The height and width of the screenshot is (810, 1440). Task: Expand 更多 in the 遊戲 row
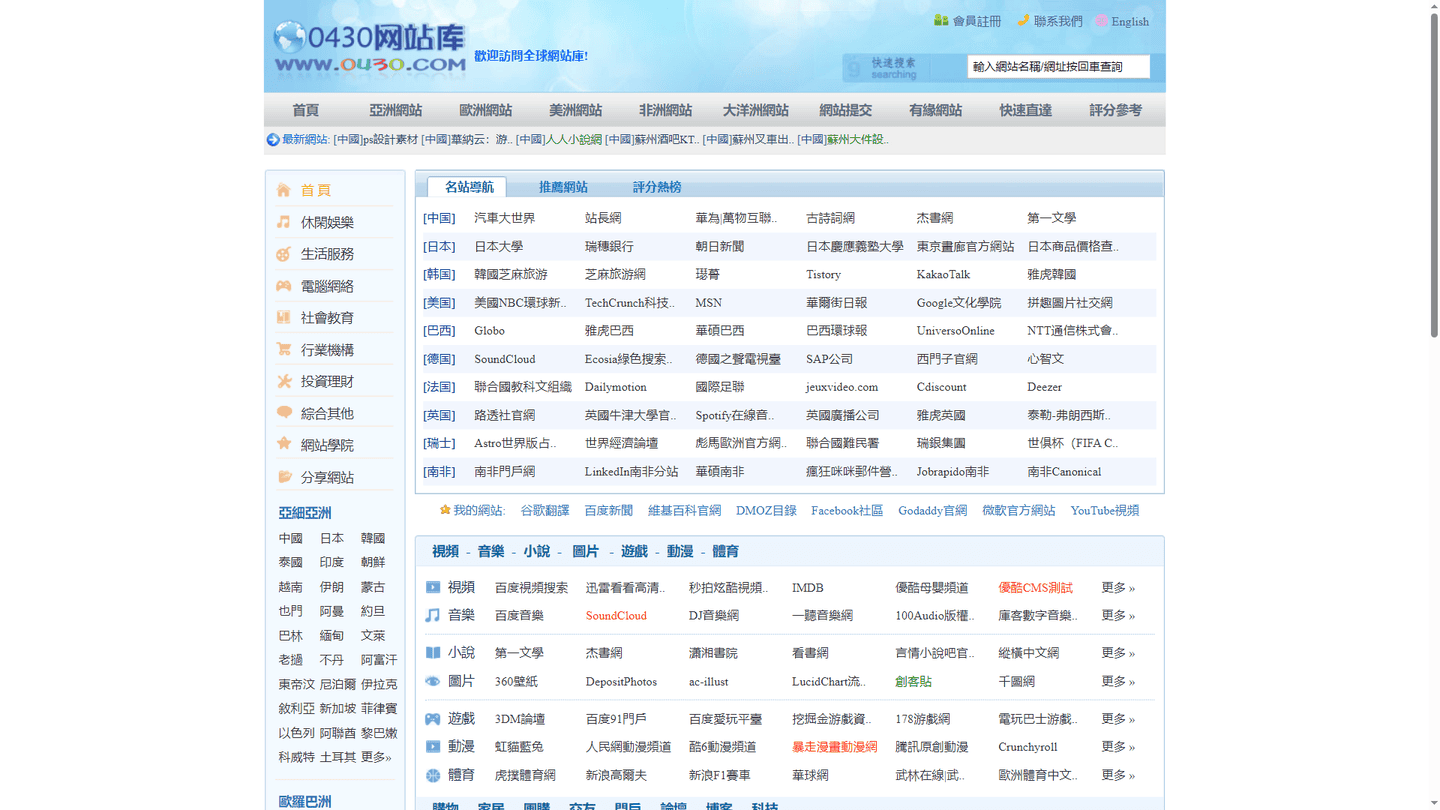pos(1118,719)
